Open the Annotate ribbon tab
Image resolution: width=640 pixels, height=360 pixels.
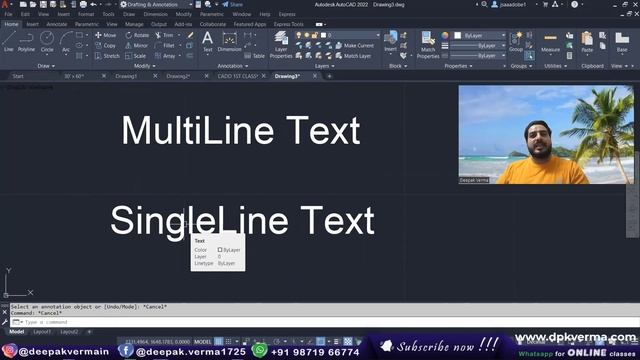(56, 24)
